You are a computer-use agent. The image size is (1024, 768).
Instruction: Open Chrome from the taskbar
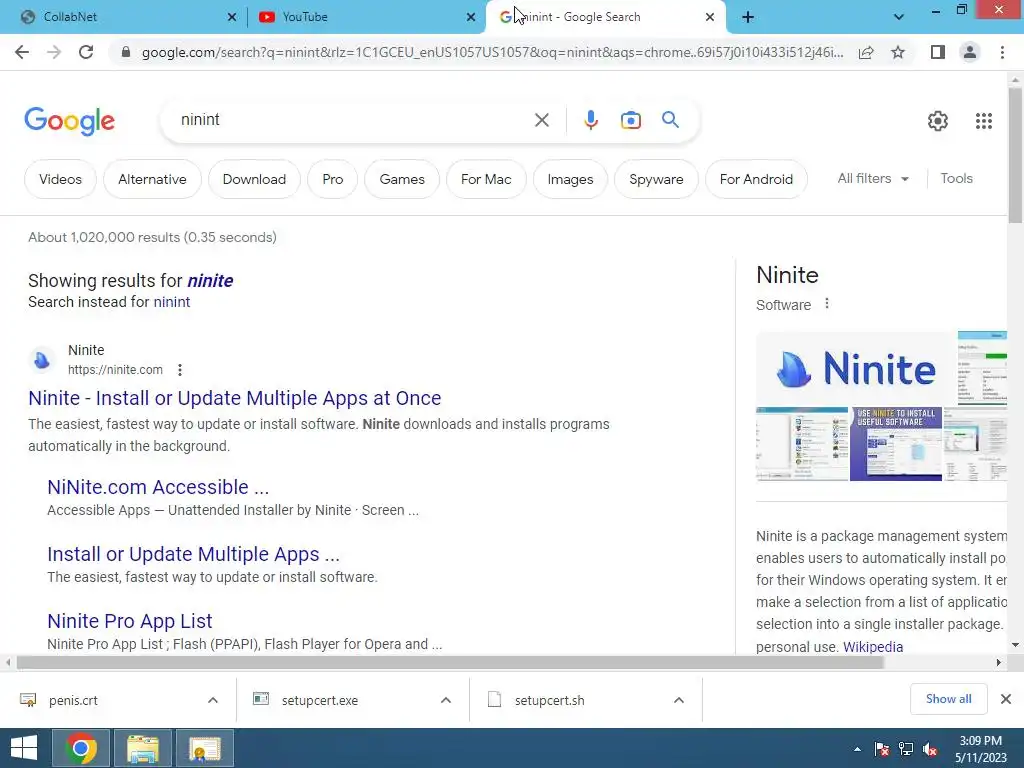81,748
